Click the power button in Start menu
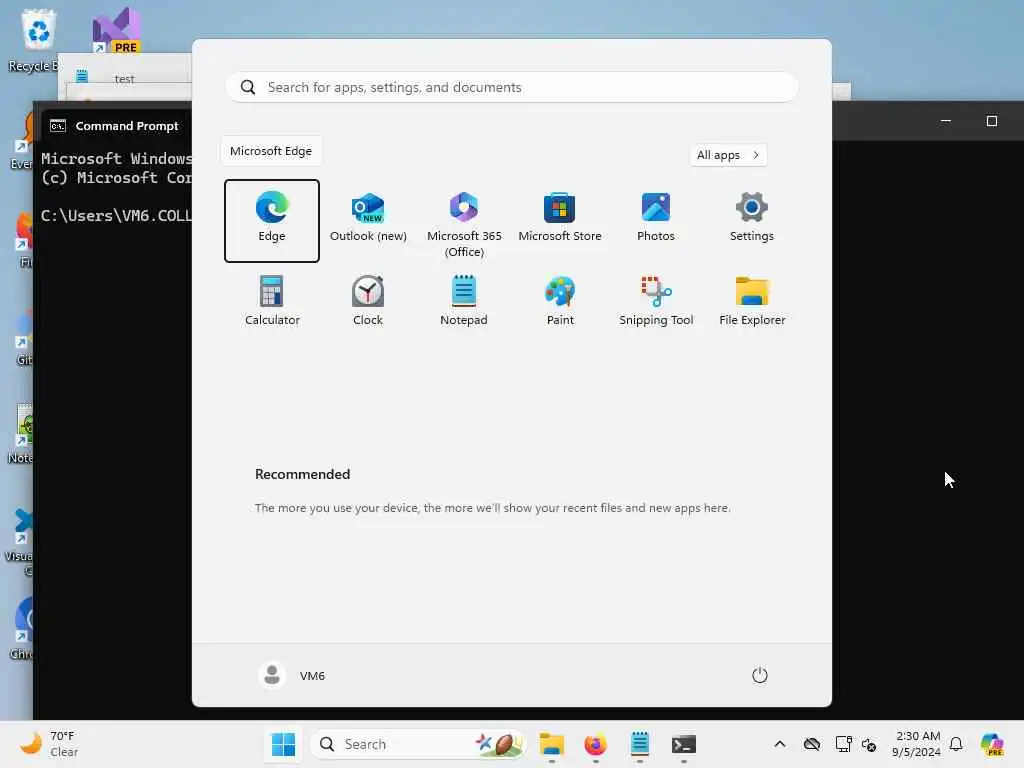This screenshot has height=768, width=1024. pos(760,675)
